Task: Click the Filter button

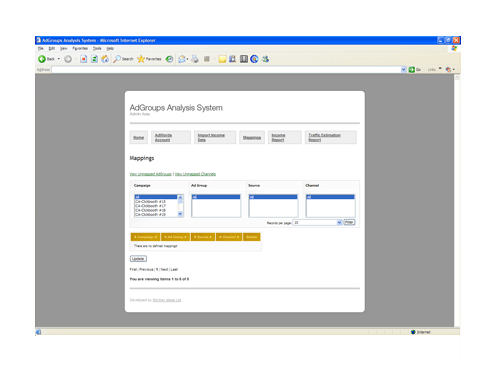Action: coord(349,222)
